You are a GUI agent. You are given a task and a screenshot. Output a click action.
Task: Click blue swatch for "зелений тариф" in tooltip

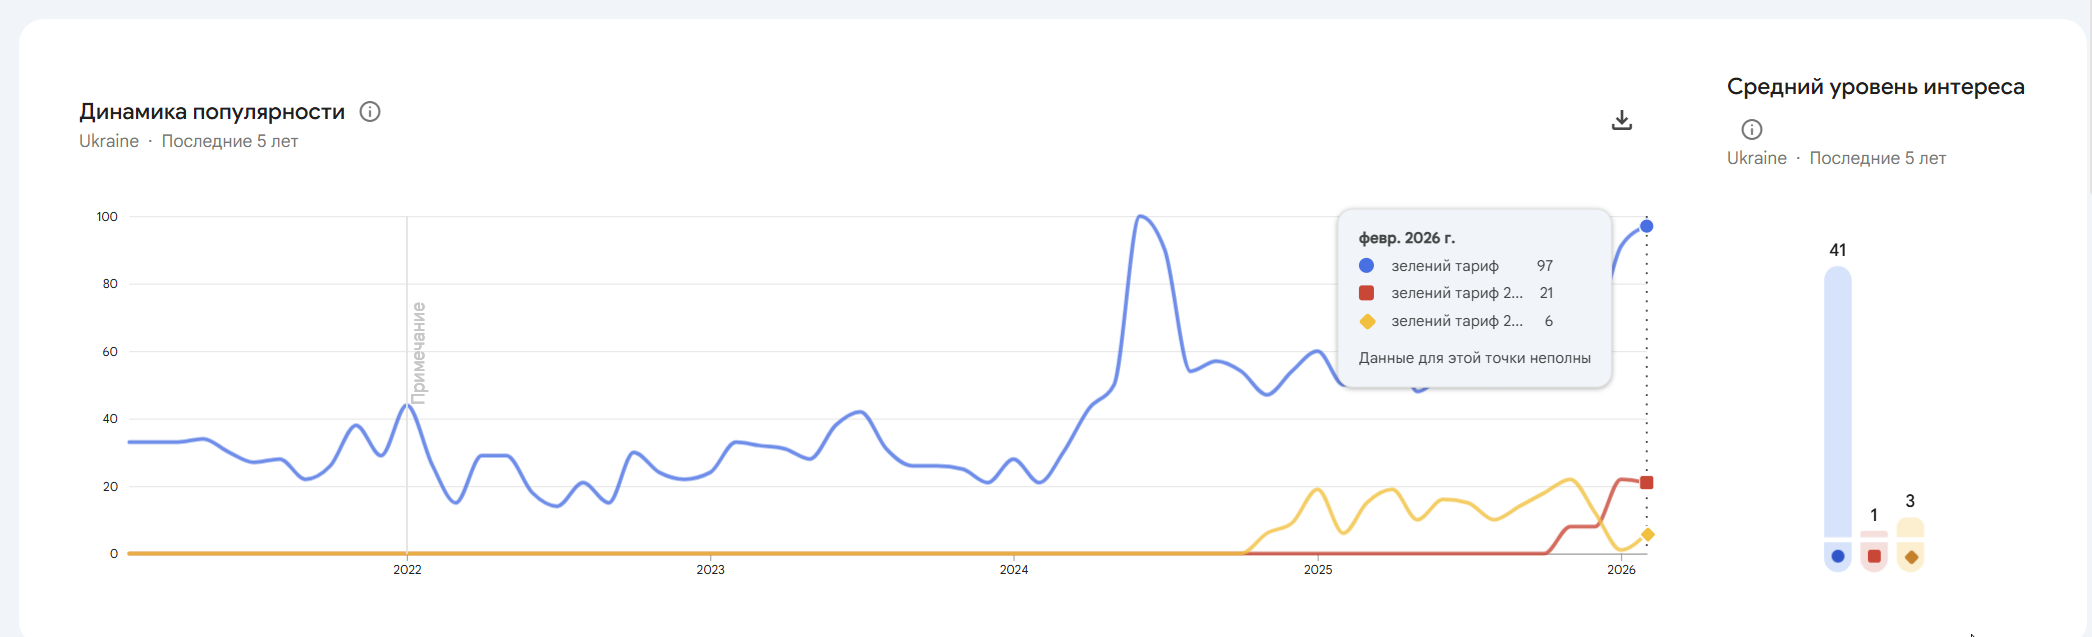click(1366, 266)
